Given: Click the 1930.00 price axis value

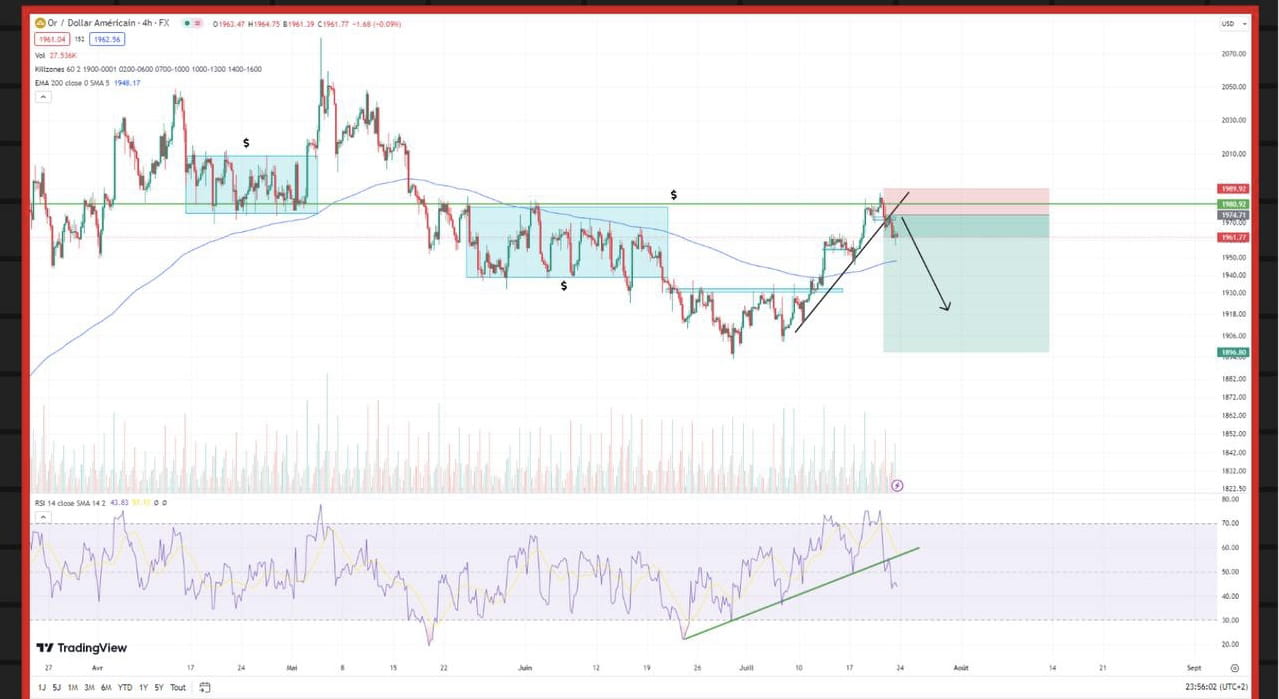Looking at the screenshot, I should coord(1234,293).
